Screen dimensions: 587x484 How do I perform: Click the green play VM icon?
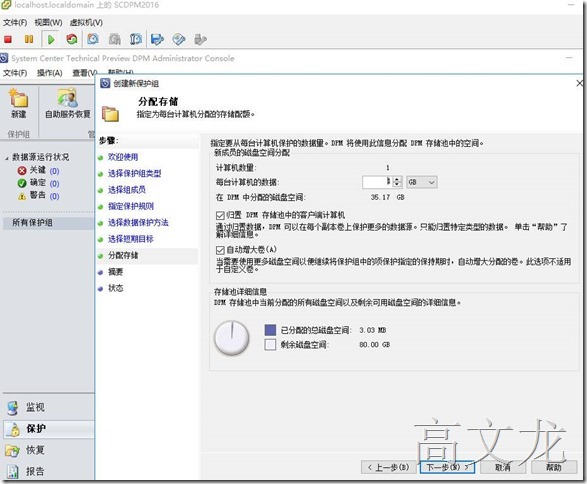[x=51, y=39]
